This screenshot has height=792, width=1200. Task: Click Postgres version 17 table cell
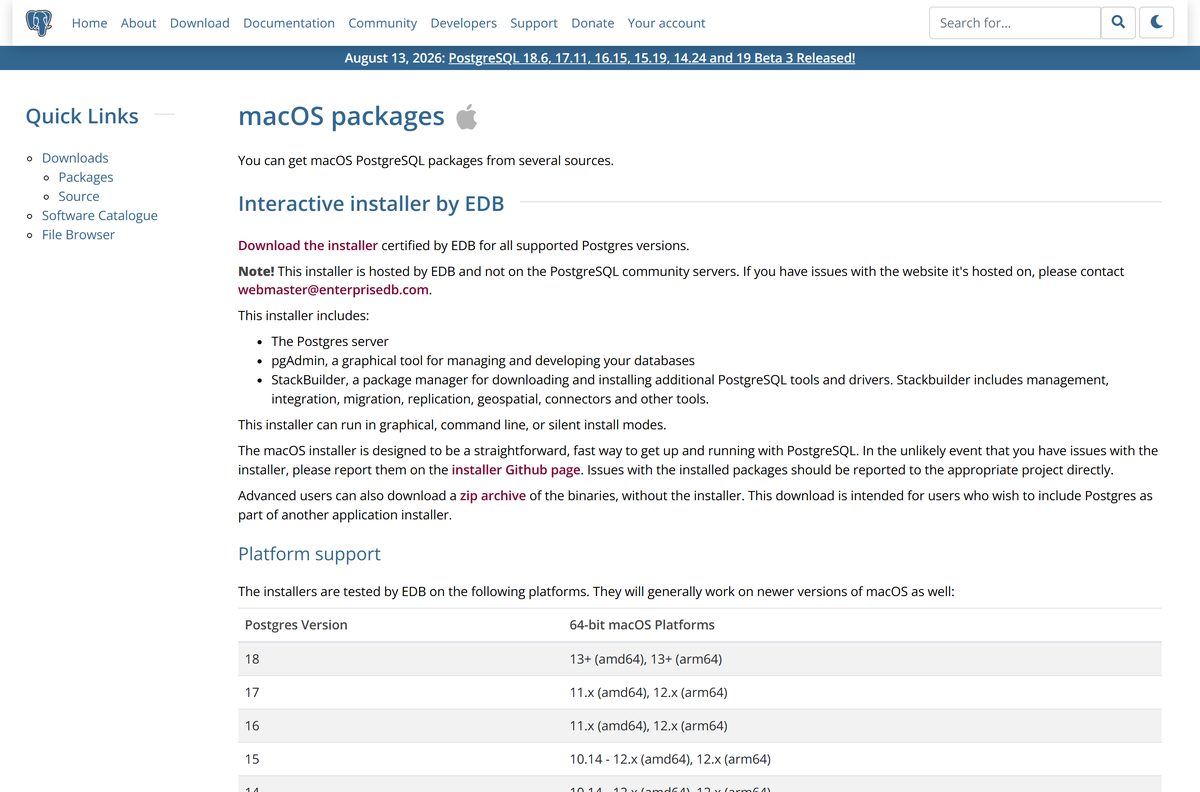pyautogui.click(x=400, y=693)
